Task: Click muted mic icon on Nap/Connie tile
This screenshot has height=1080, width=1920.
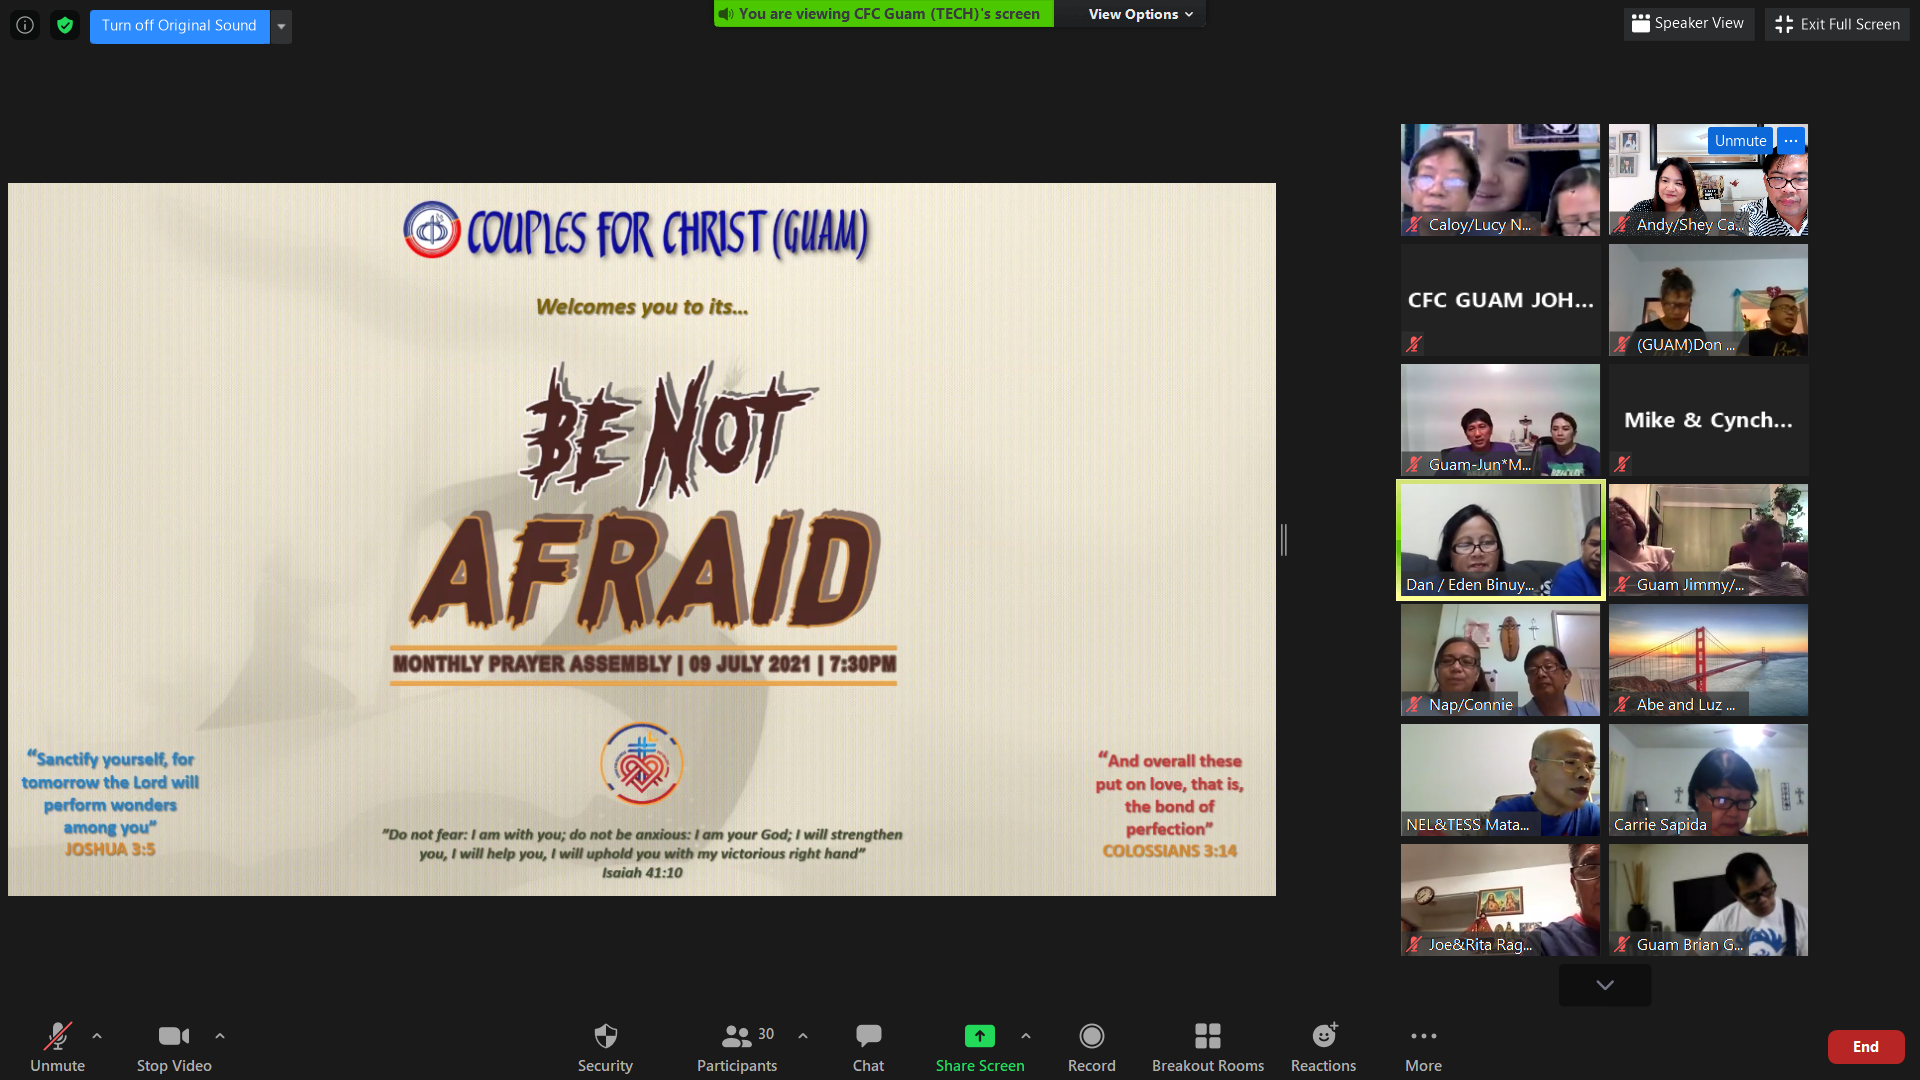Action: tap(1414, 705)
